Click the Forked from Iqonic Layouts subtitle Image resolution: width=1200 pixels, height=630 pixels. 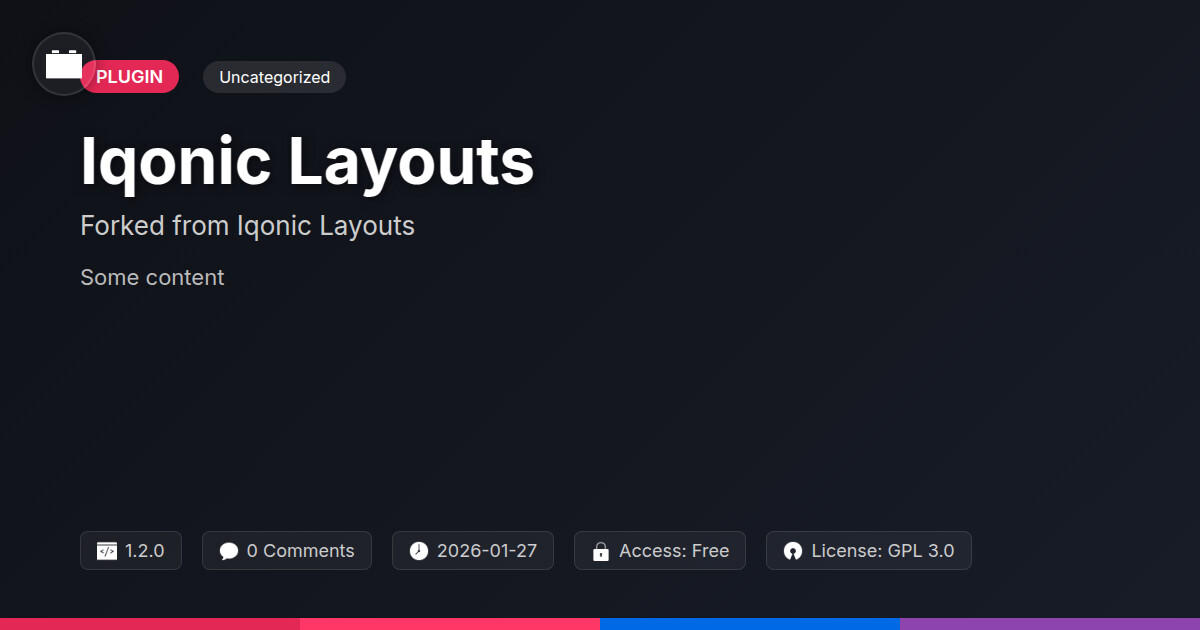coord(247,226)
